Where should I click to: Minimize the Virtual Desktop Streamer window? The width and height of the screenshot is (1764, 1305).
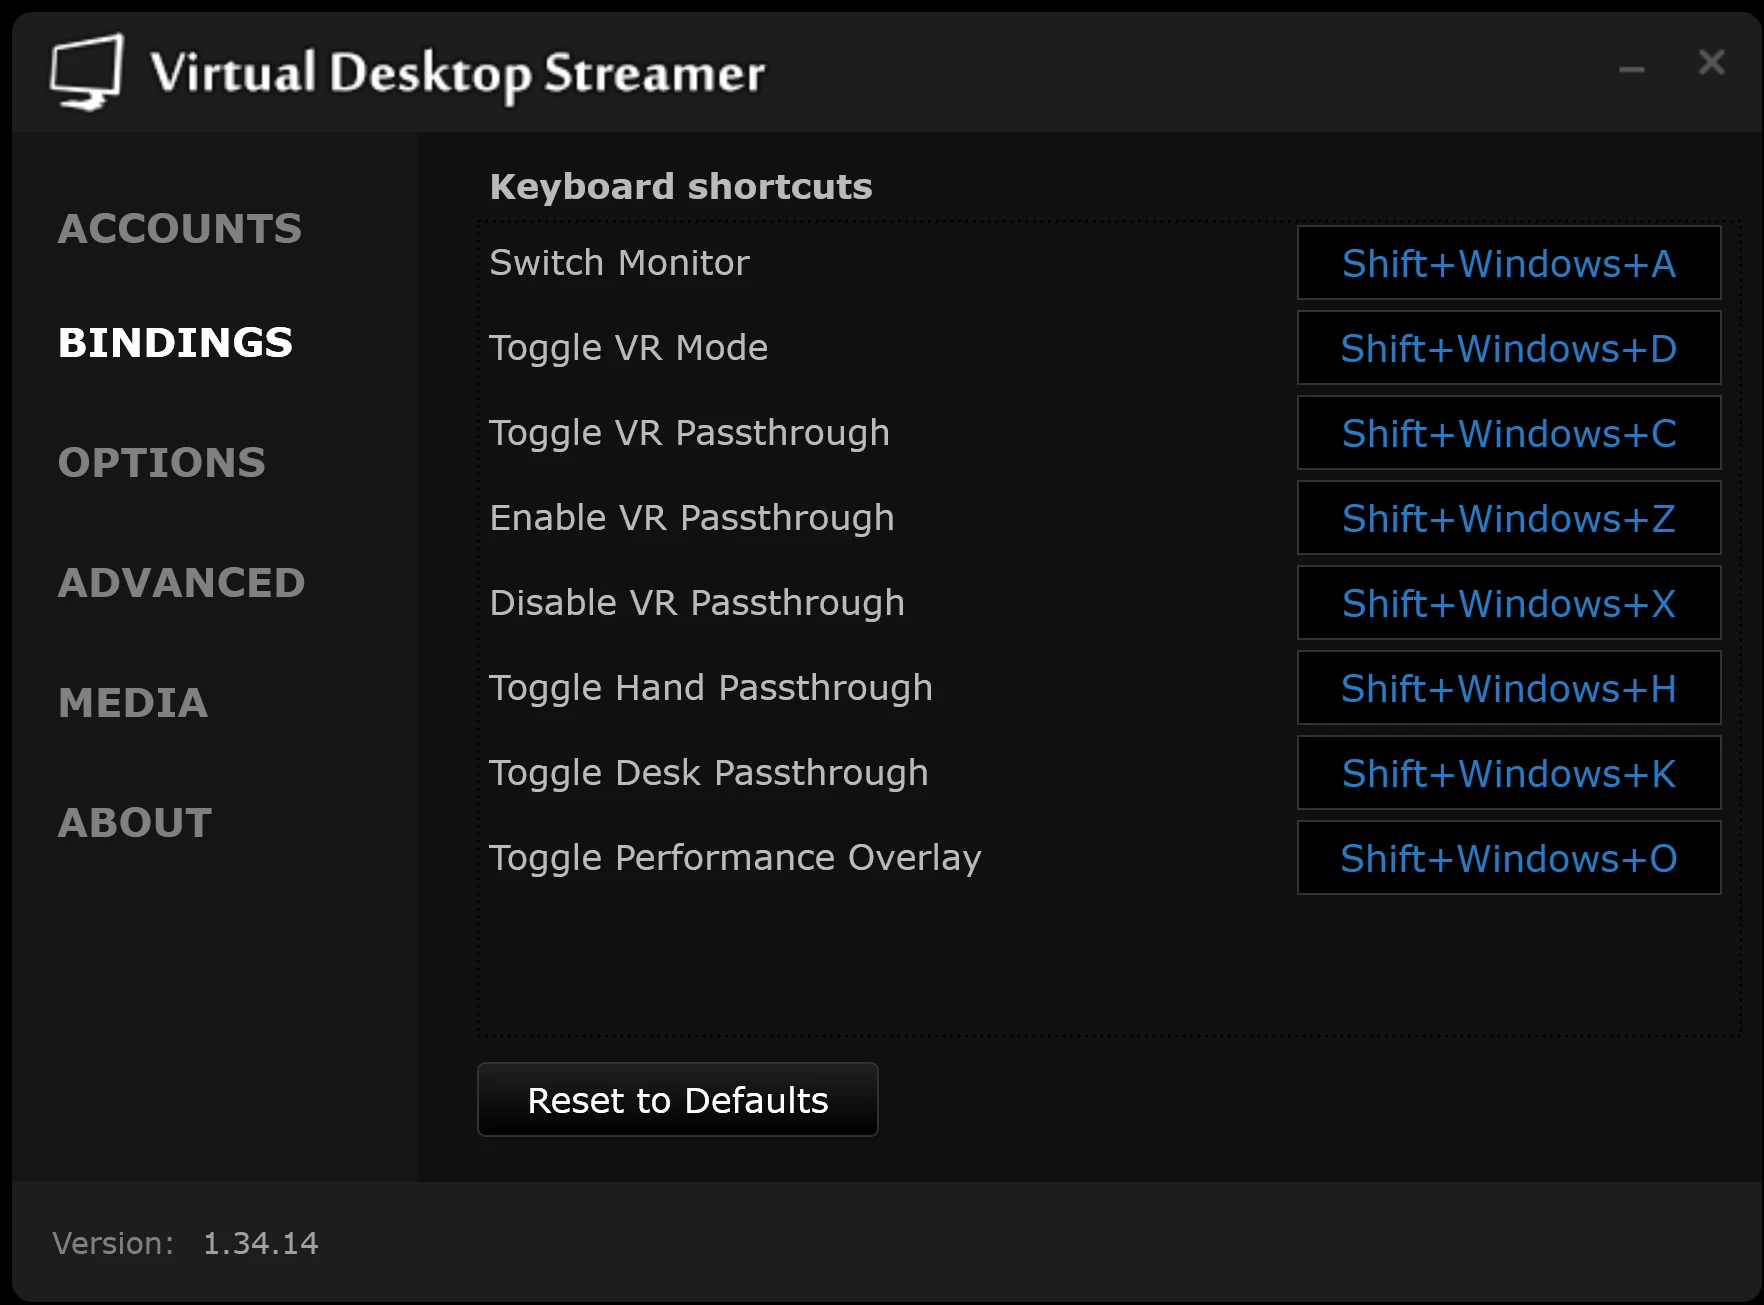[1632, 69]
